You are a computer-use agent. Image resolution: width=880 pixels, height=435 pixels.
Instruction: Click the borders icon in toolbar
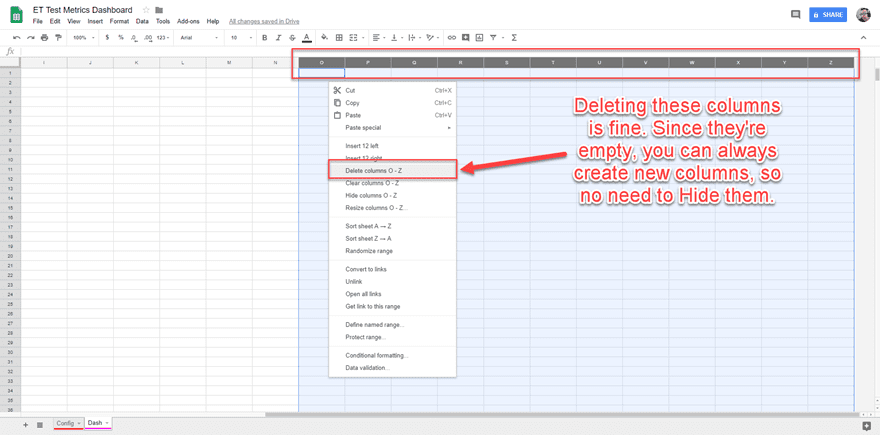[339, 38]
